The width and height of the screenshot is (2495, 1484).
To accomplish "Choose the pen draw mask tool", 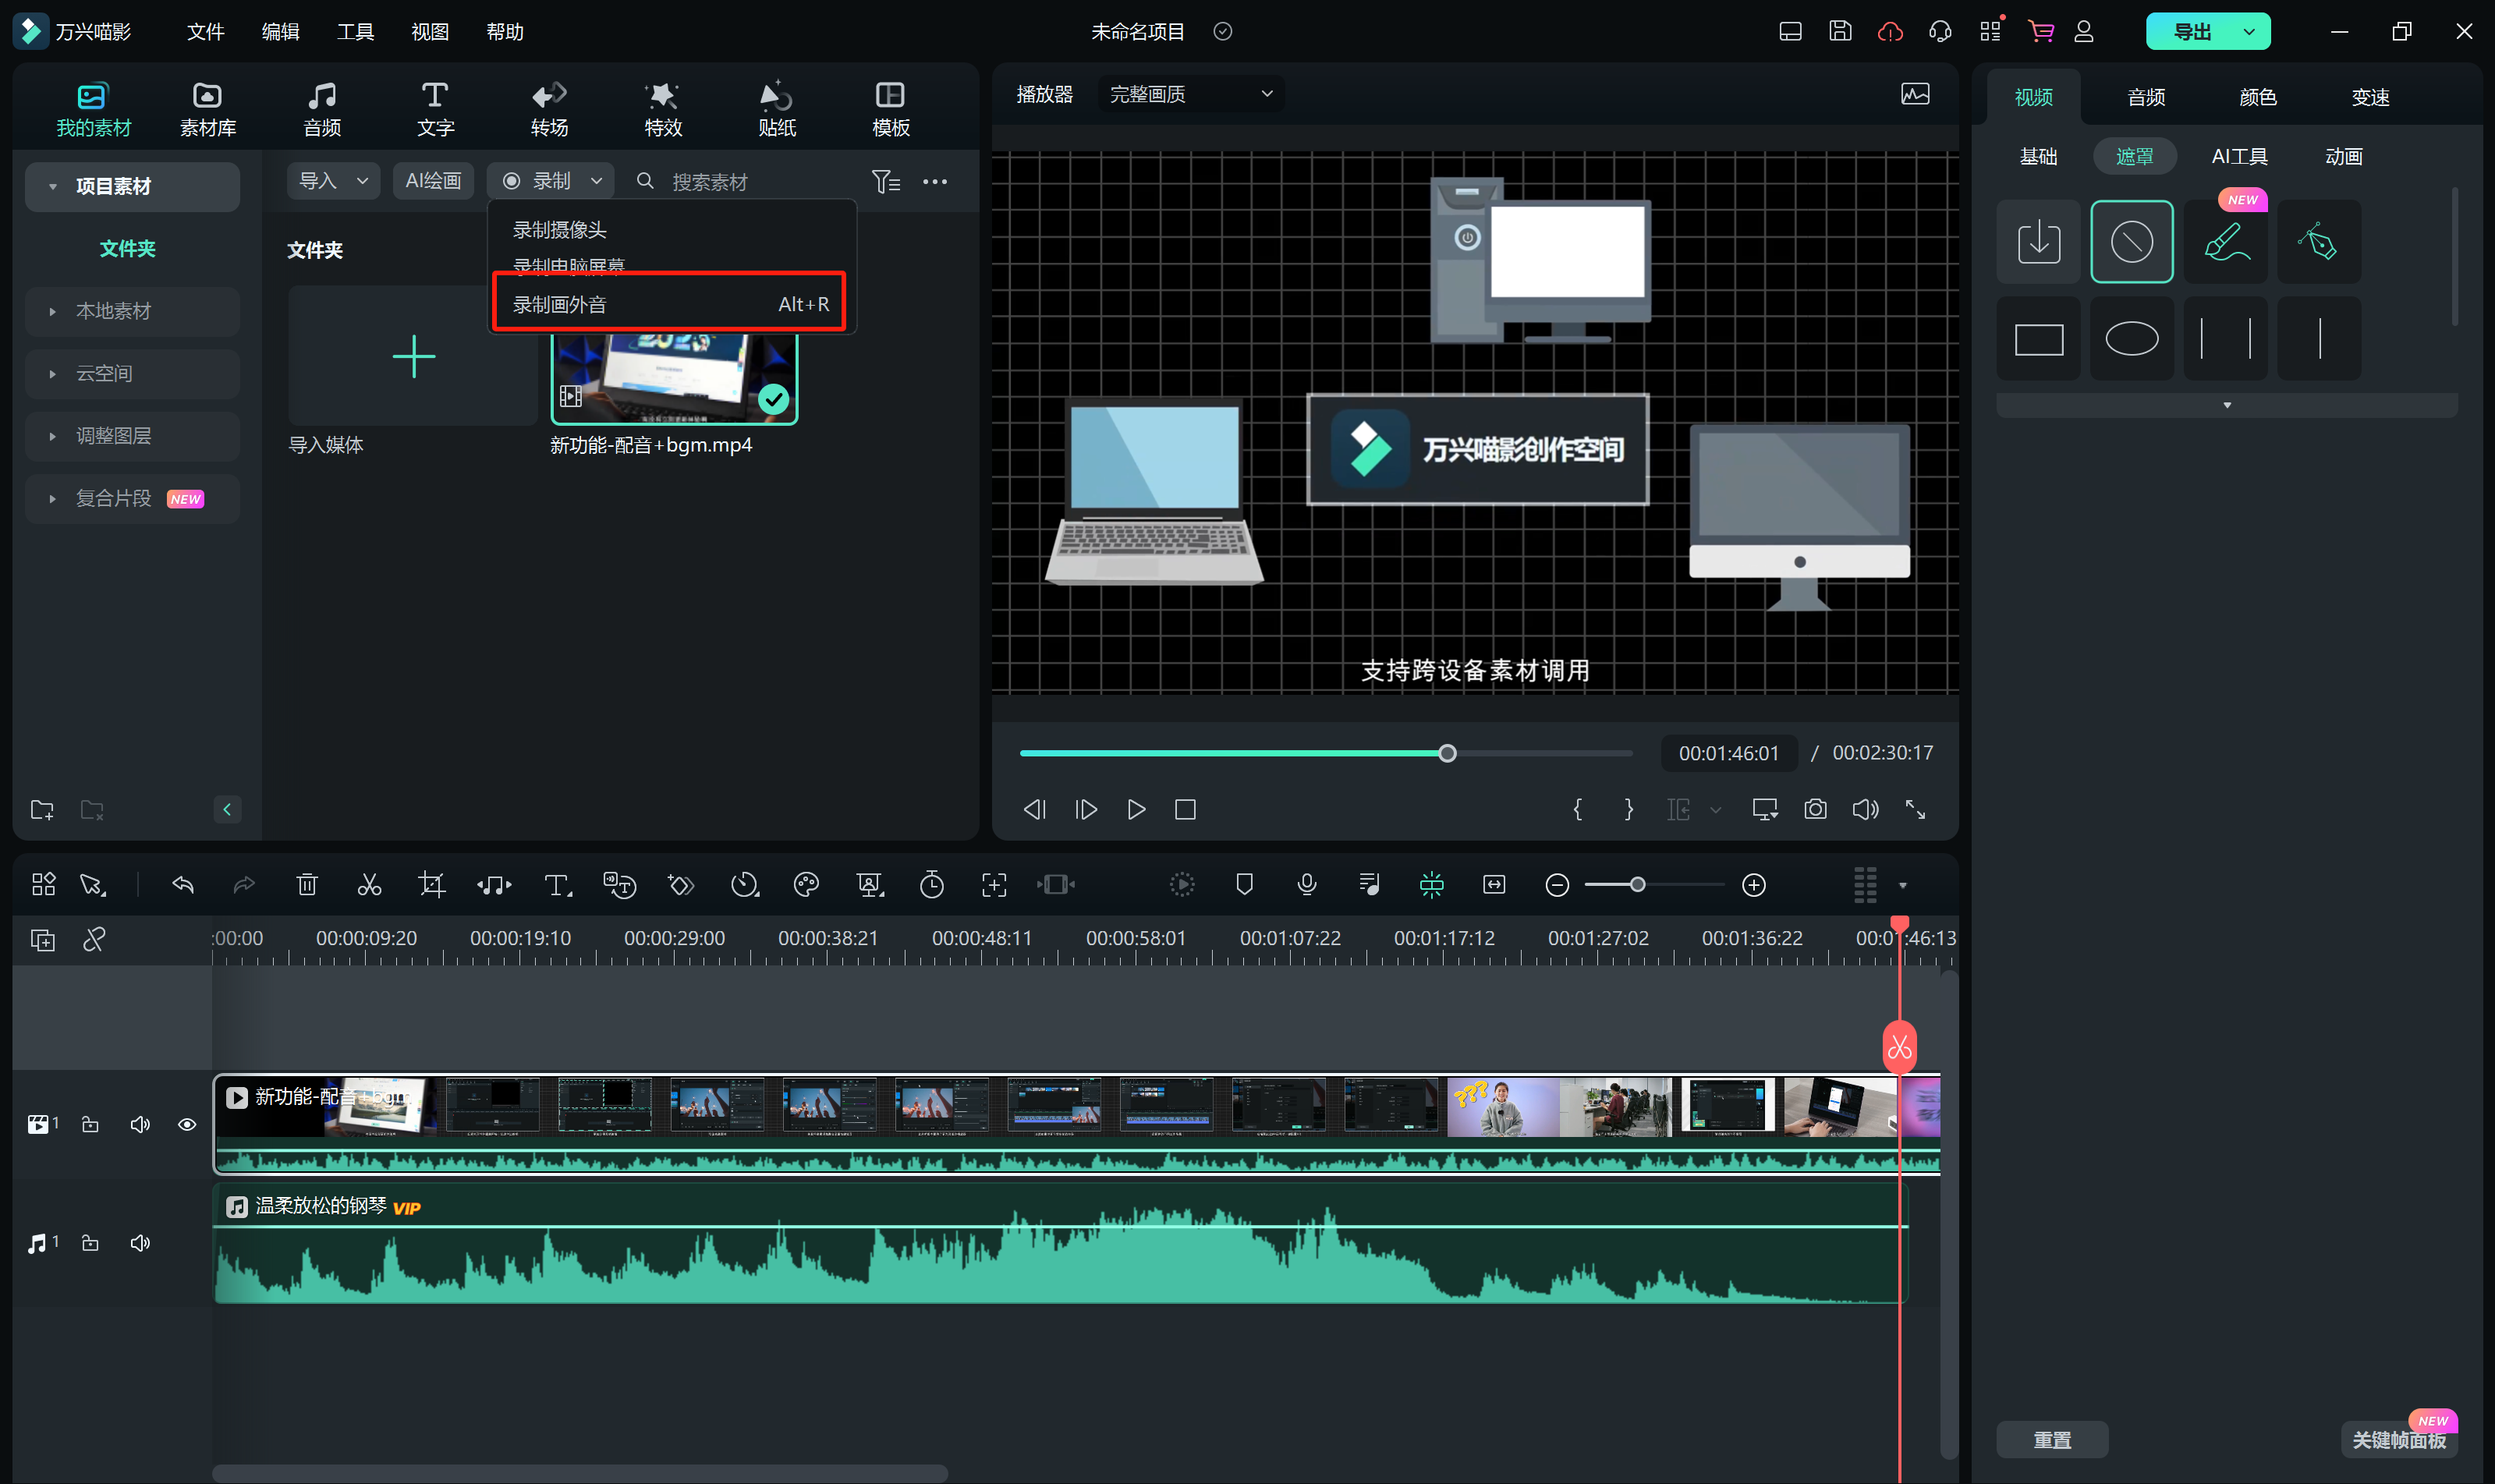I will pos(2318,242).
